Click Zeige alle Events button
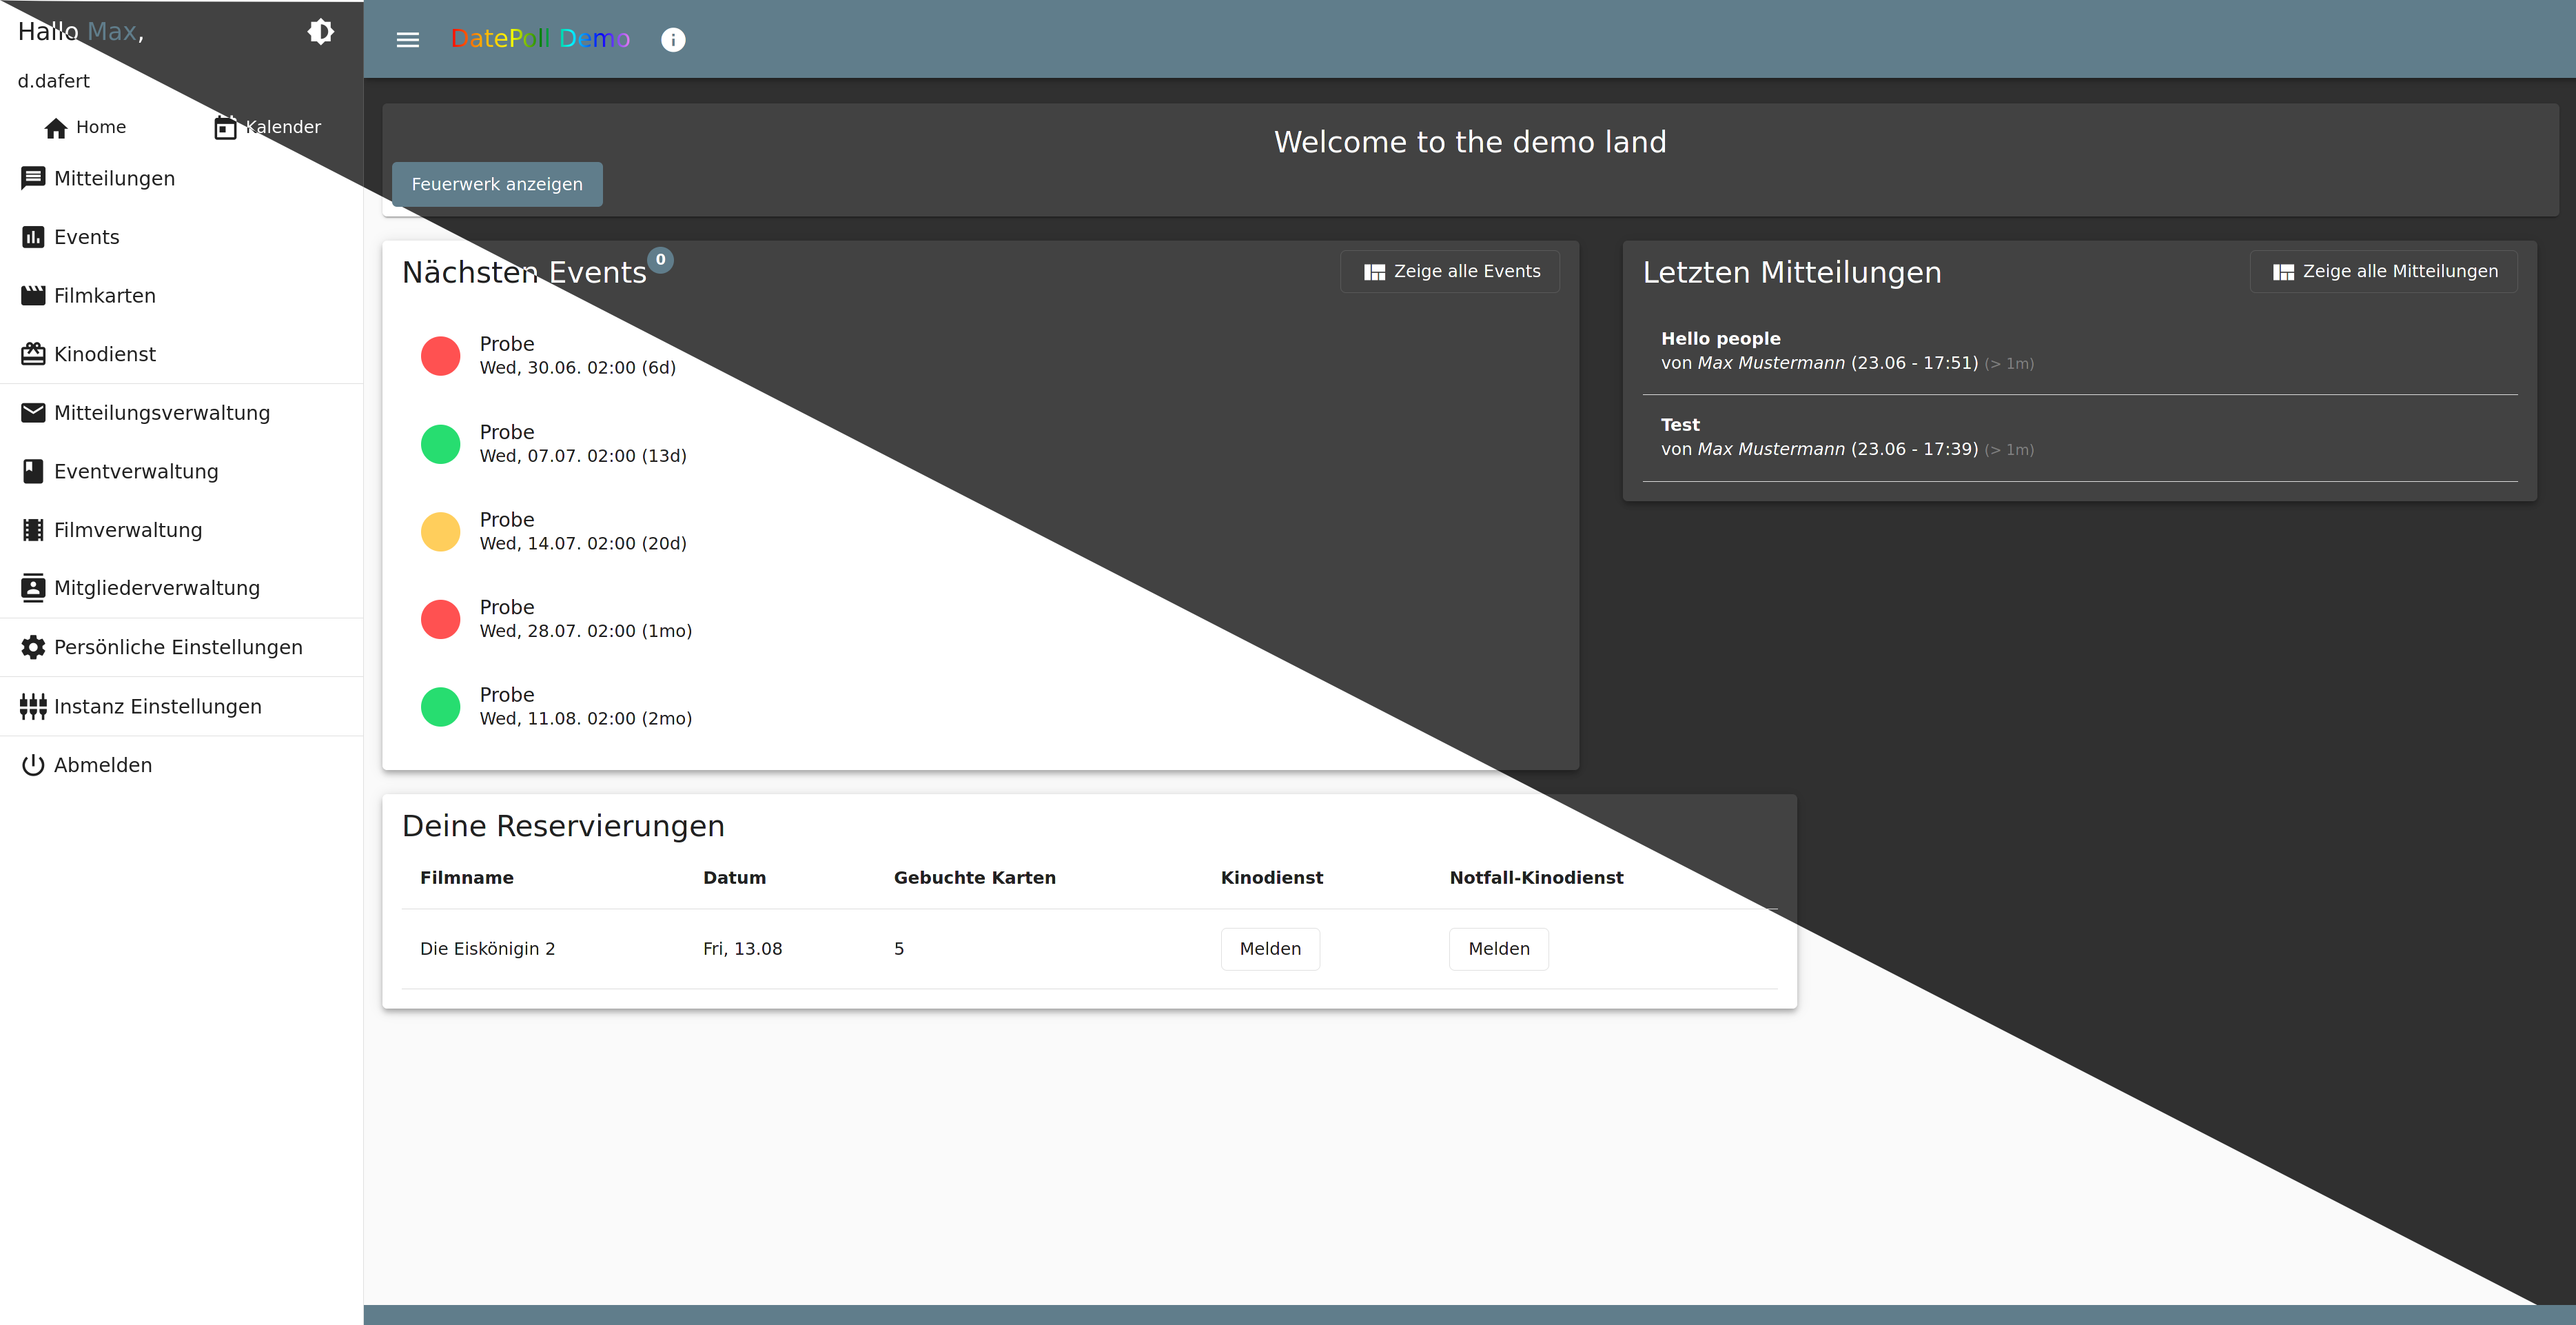The height and width of the screenshot is (1325, 2576). click(1450, 272)
